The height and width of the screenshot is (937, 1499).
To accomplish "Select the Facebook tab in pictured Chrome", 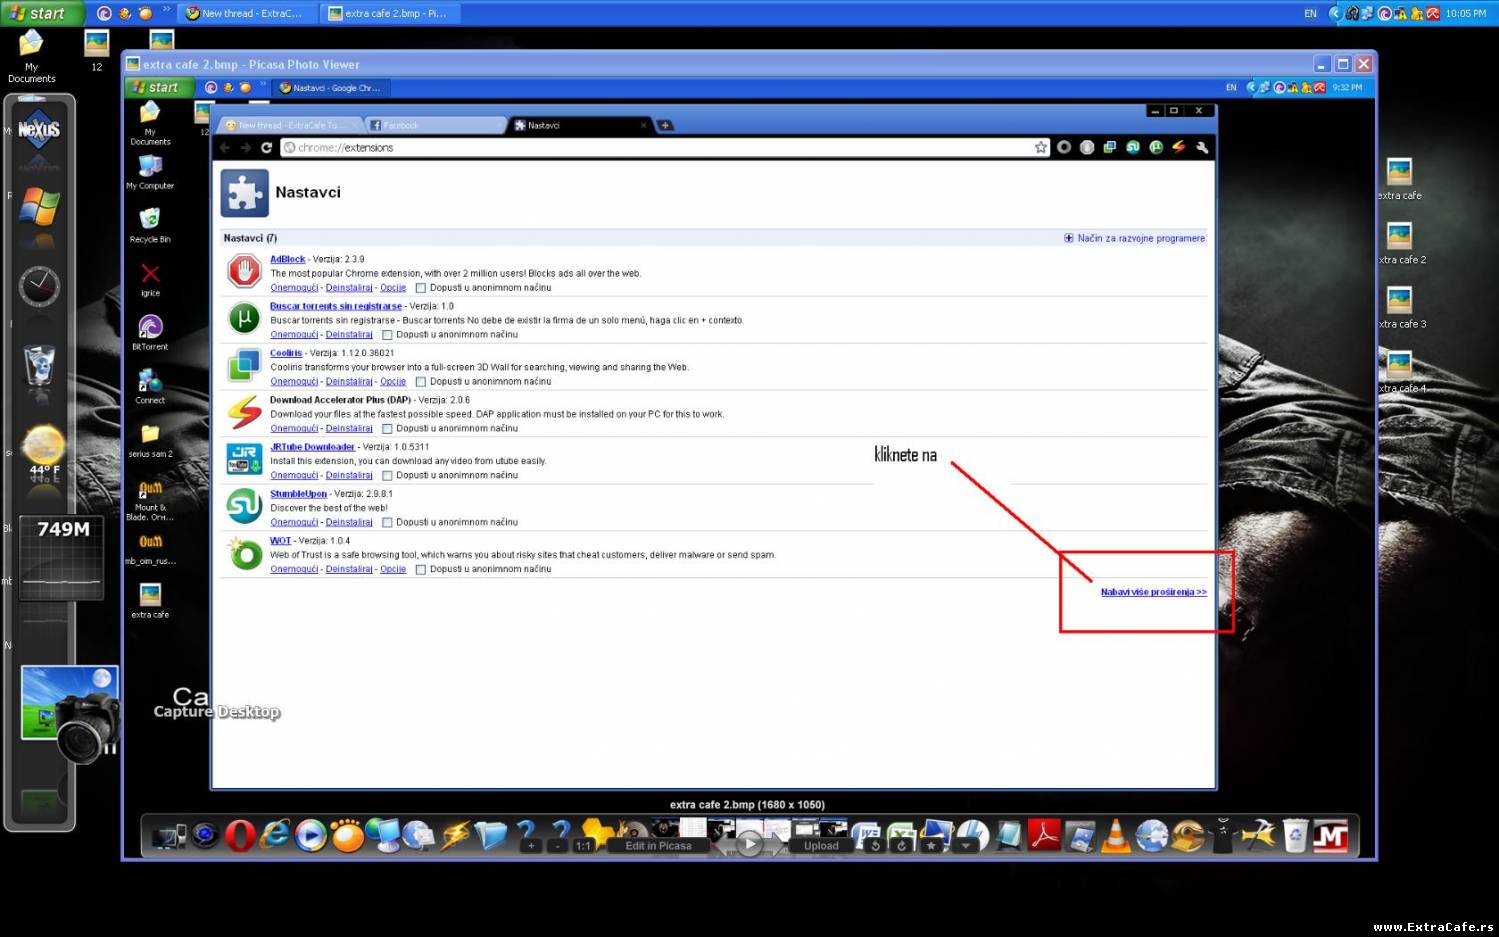I will point(435,125).
